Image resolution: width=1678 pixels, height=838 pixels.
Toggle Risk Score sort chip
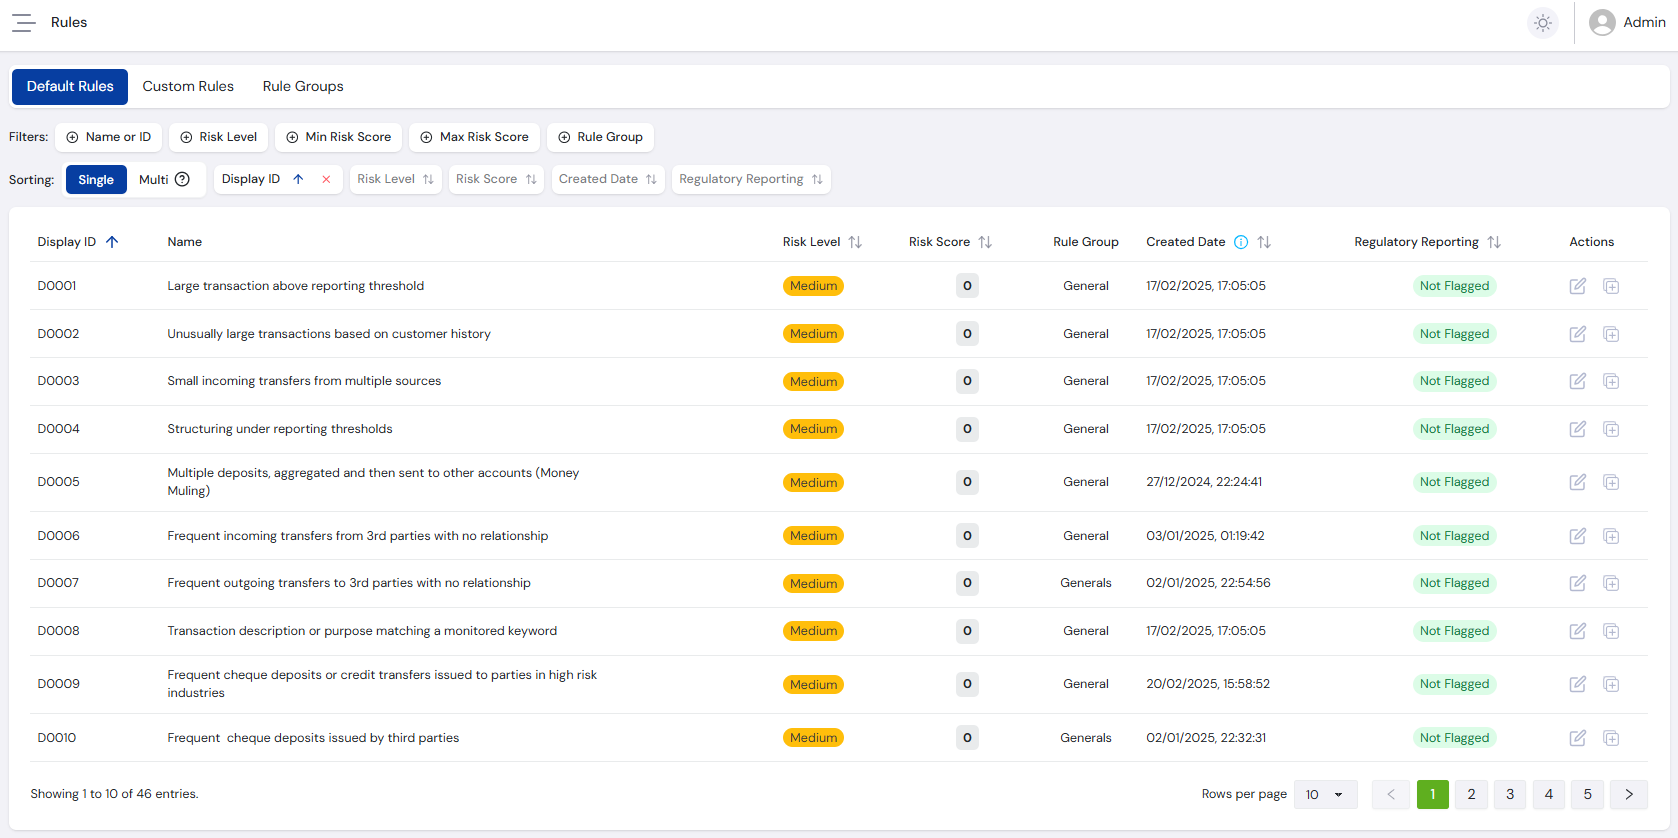(x=496, y=179)
